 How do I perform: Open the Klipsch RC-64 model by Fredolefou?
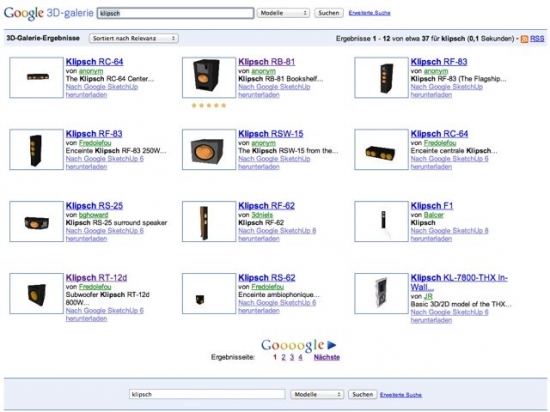(440, 134)
